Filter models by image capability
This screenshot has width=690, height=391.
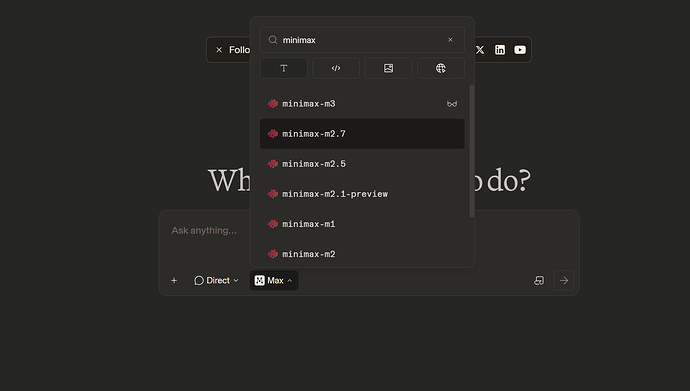[x=389, y=68]
